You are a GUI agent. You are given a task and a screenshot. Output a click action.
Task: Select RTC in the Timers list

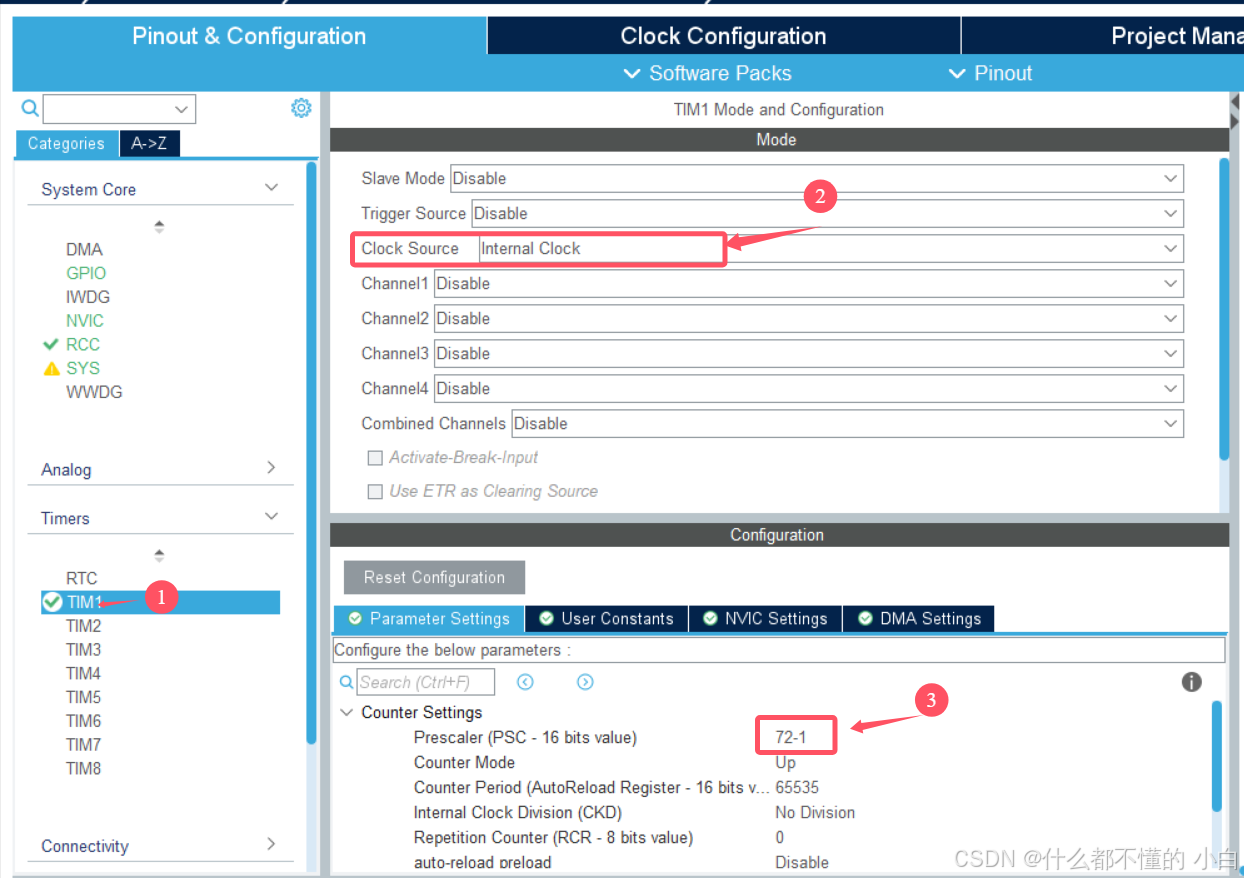click(82, 578)
